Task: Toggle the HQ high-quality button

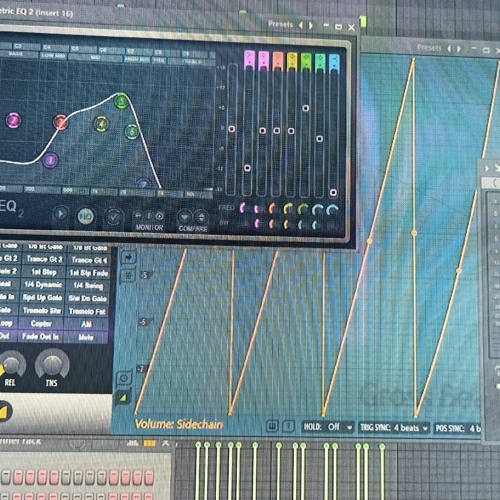Action: pos(86,216)
